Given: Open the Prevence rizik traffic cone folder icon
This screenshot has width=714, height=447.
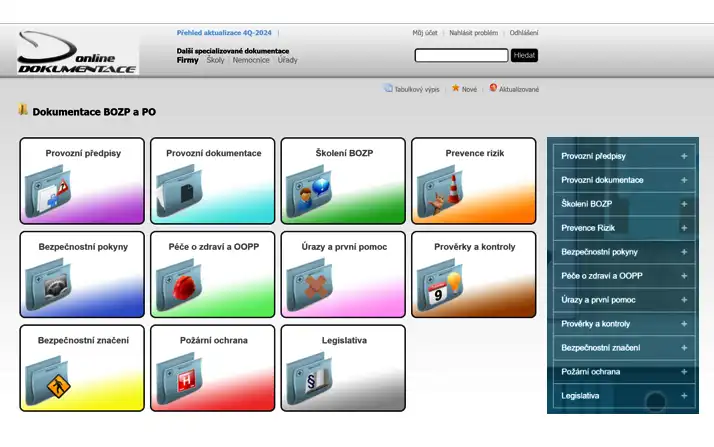Looking at the screenshot, I should [x=440, y=192].
